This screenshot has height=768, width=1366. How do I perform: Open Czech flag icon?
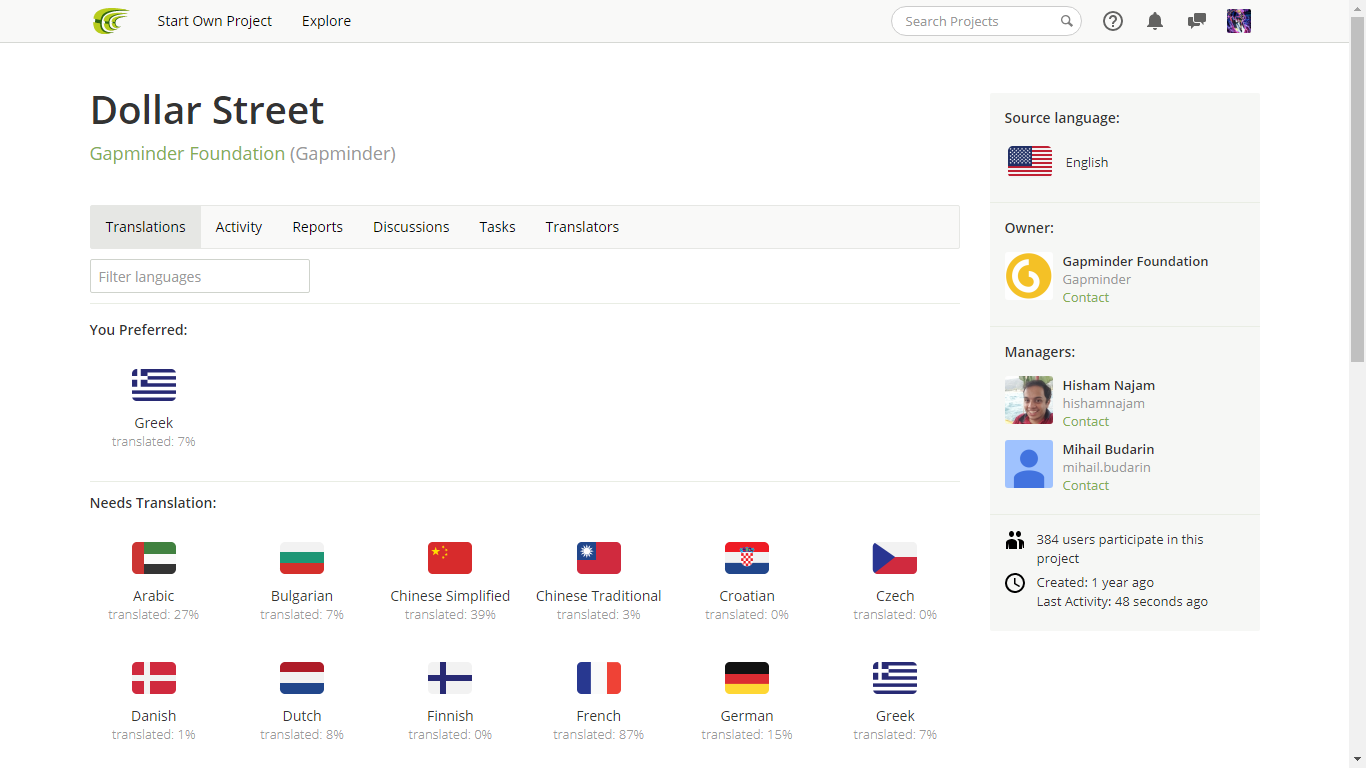coord(895,558)
